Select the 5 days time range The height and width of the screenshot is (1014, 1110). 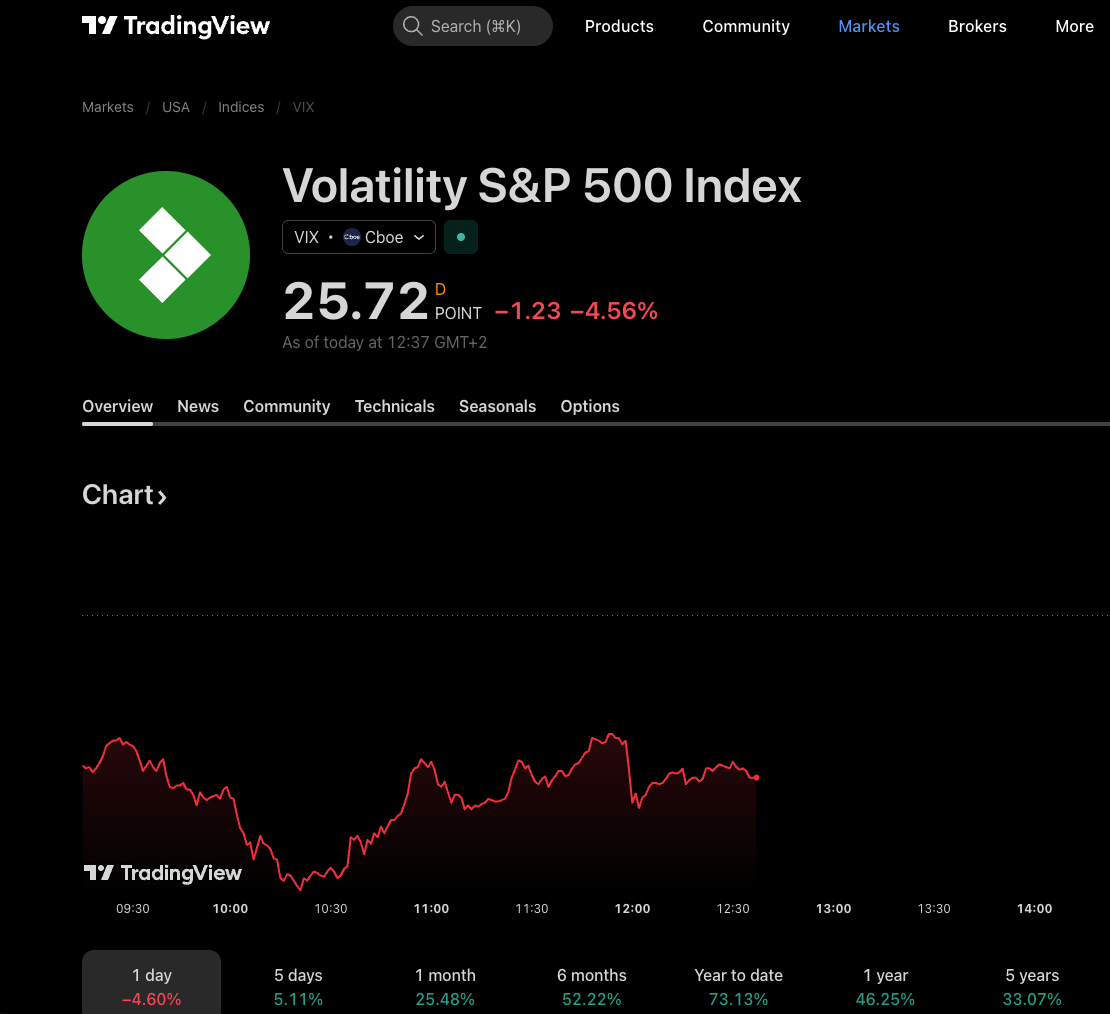[298, 986]
